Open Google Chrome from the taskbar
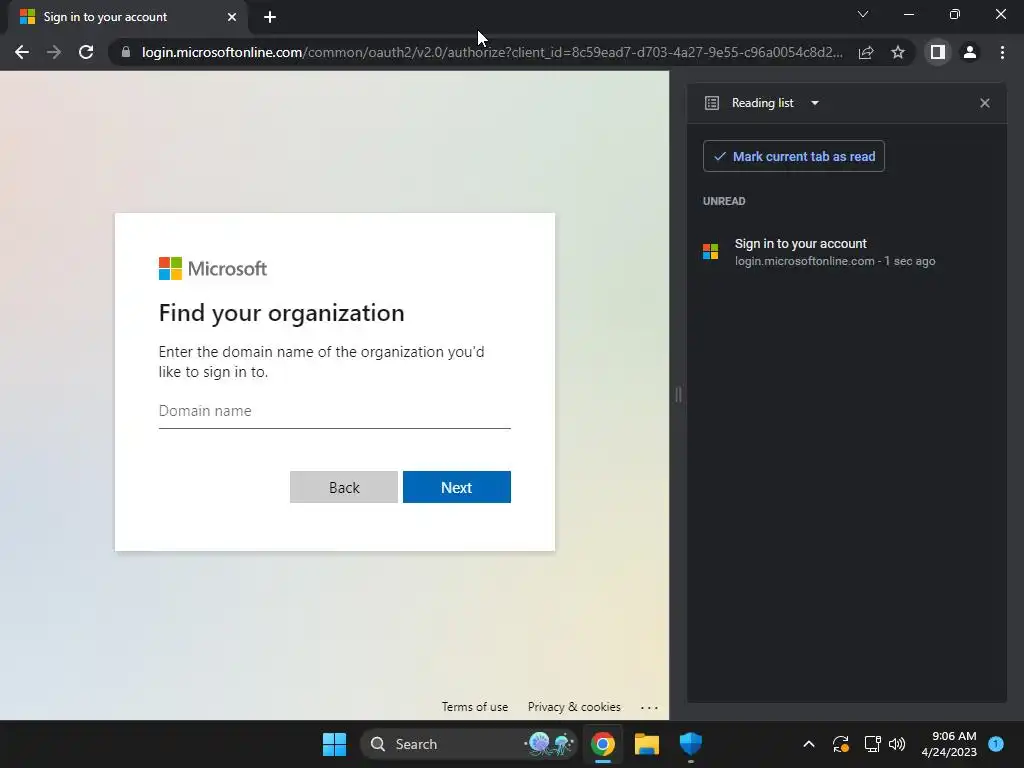This screenshot has height=768, width=1024. [x=603, y=744]
